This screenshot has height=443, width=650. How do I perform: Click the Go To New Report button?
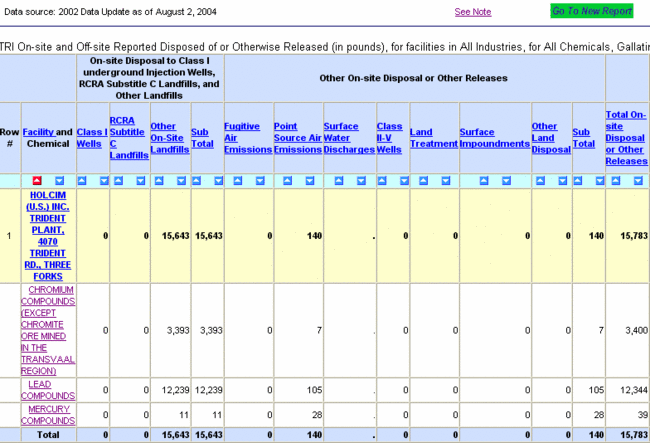(591, 11)
